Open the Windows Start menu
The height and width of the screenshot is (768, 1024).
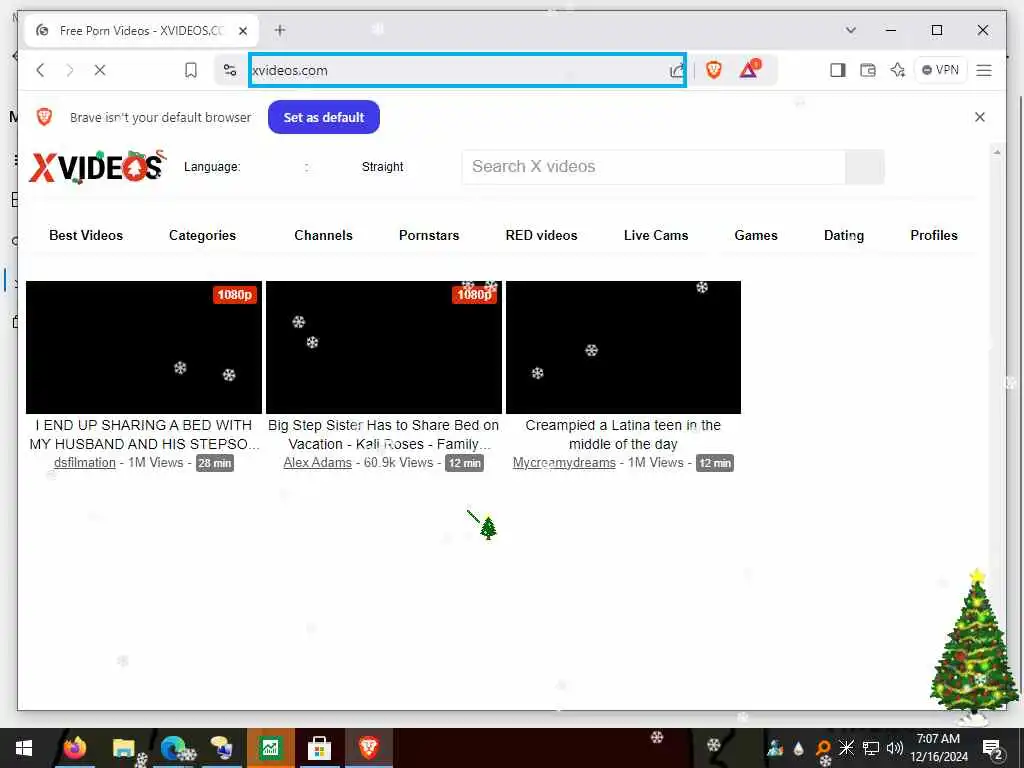click(x=24, y=748)
